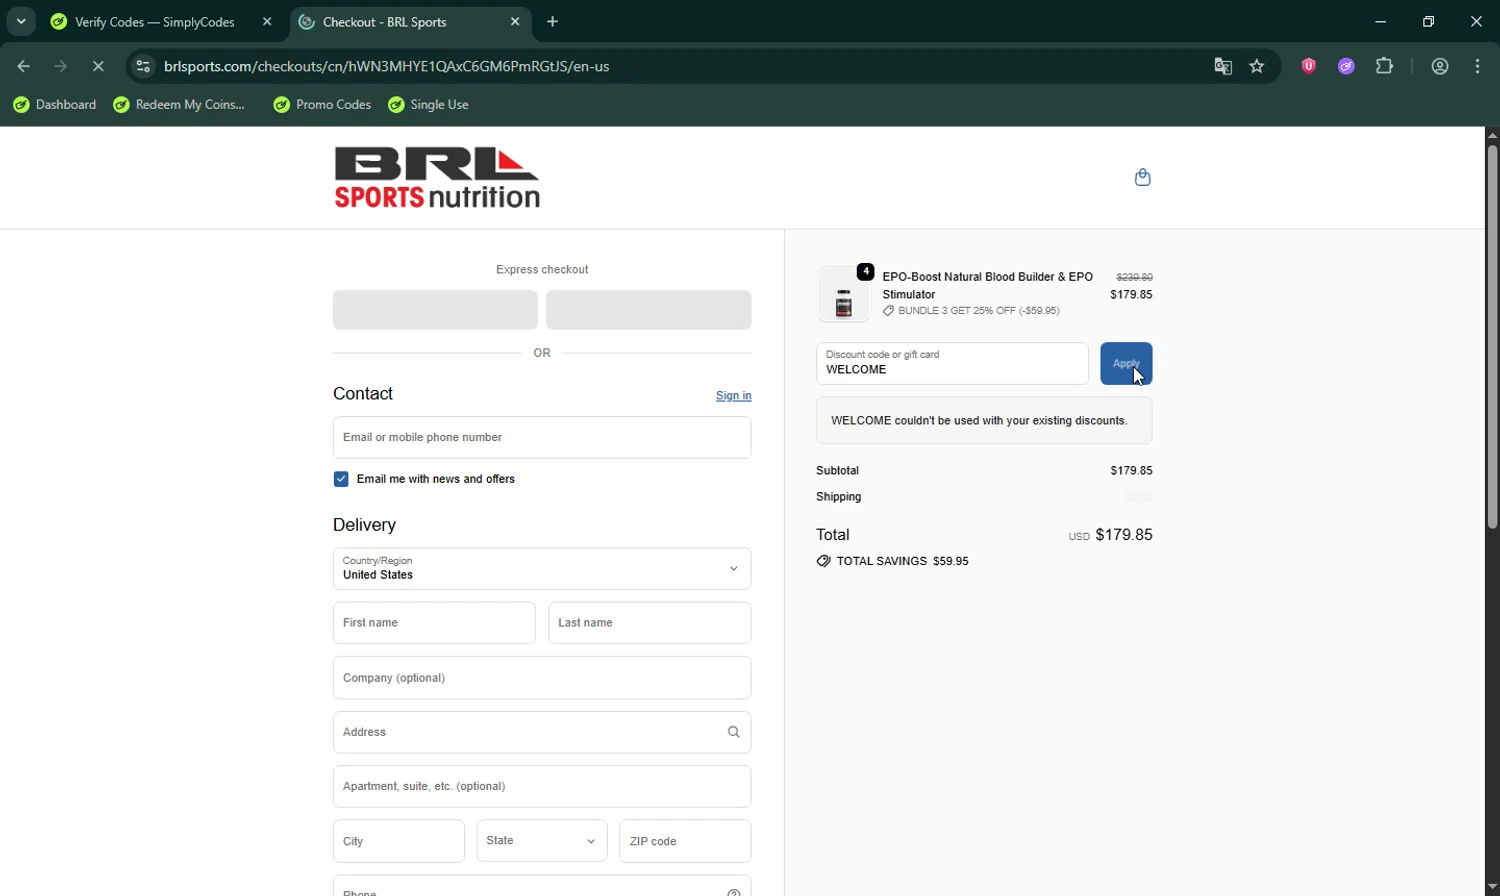This screenshot has height=896, width=1500.
Task: Click the Total price USD $179.85
Action: [x=1110, y=535]
